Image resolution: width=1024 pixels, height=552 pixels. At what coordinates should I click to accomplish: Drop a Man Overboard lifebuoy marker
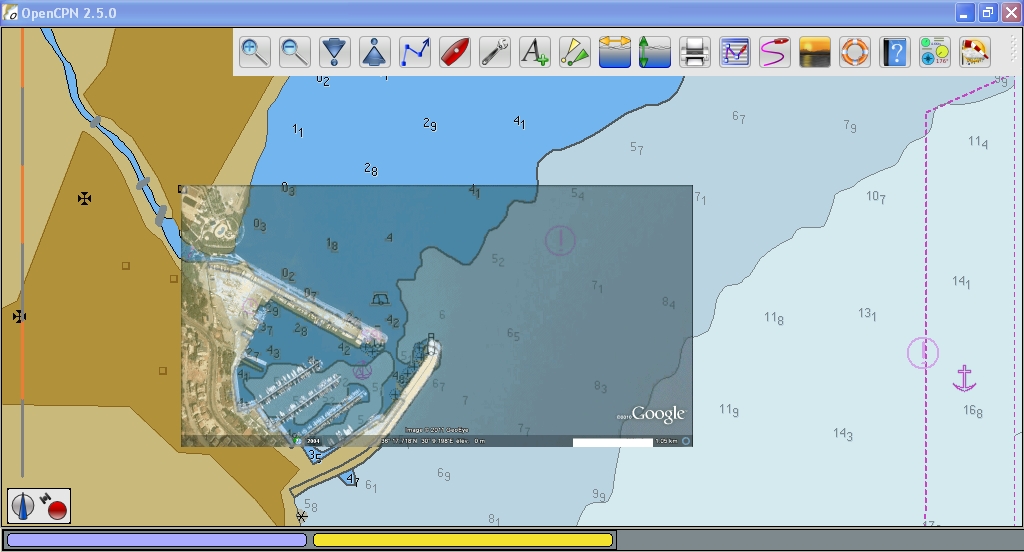click(x=855, y=52)
